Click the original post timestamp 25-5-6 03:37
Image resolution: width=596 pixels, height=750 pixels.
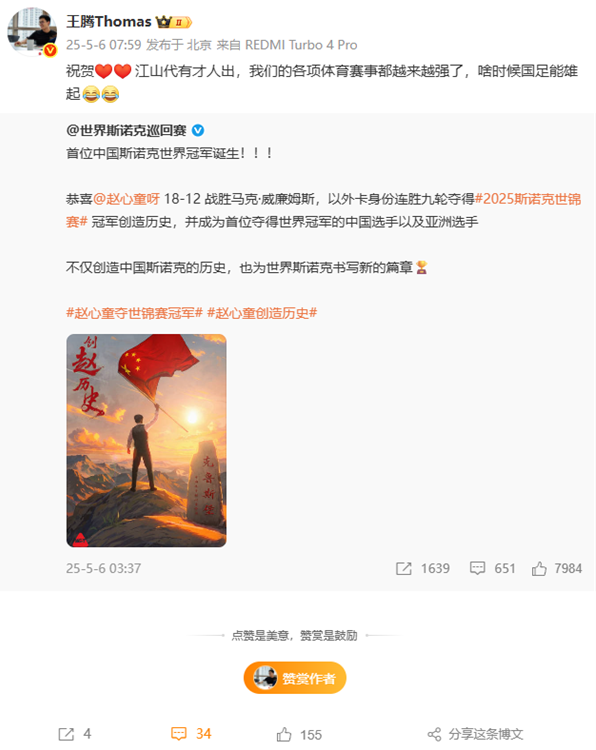point(104,568)
